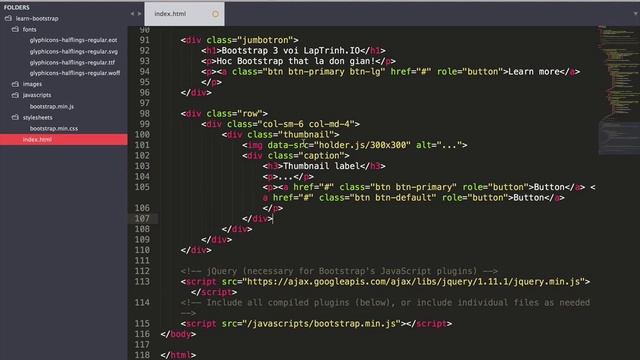640x360 pixels.
Task: Select index.html in the sidebar
Action: tap(64, 139)
